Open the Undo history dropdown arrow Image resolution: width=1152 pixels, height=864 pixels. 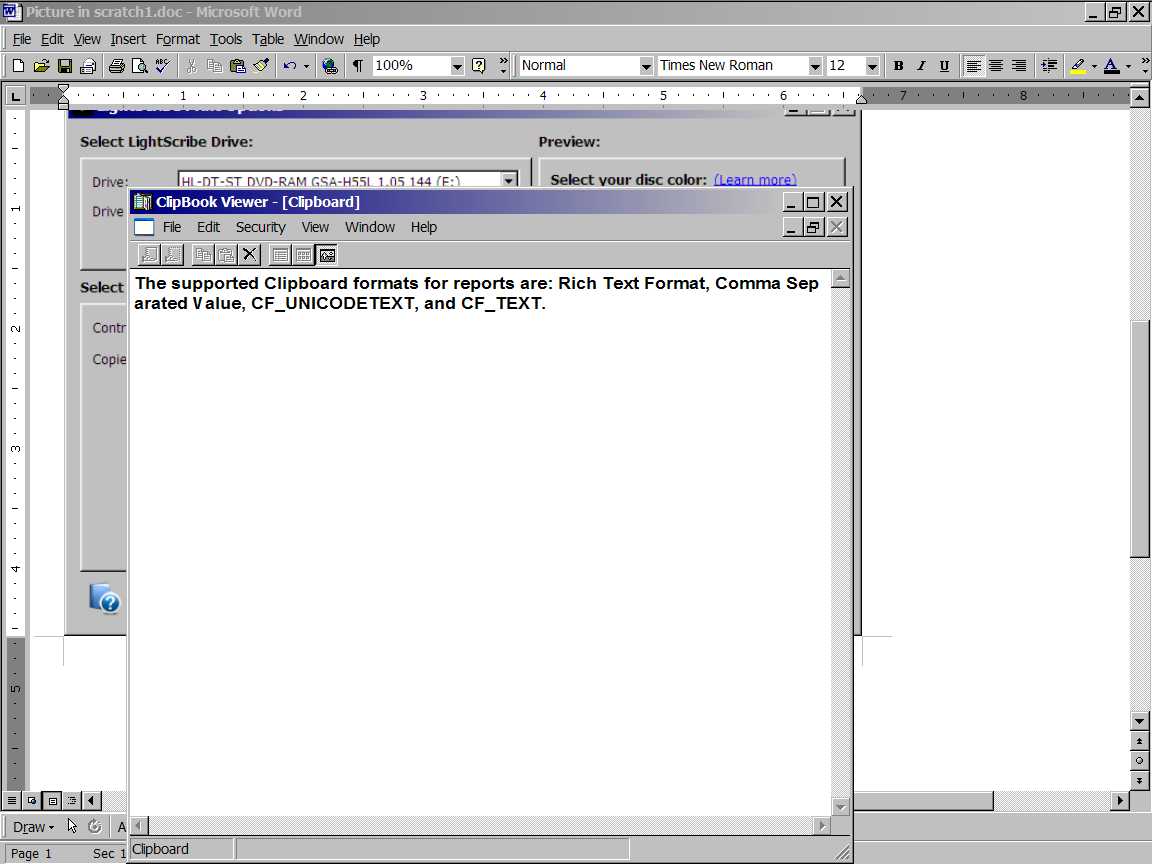click(306, 66)
